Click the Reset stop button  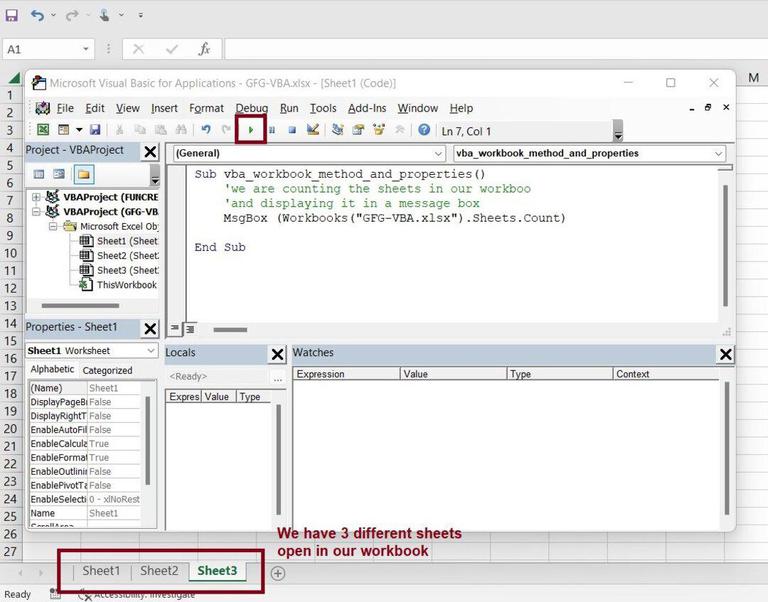292,130
